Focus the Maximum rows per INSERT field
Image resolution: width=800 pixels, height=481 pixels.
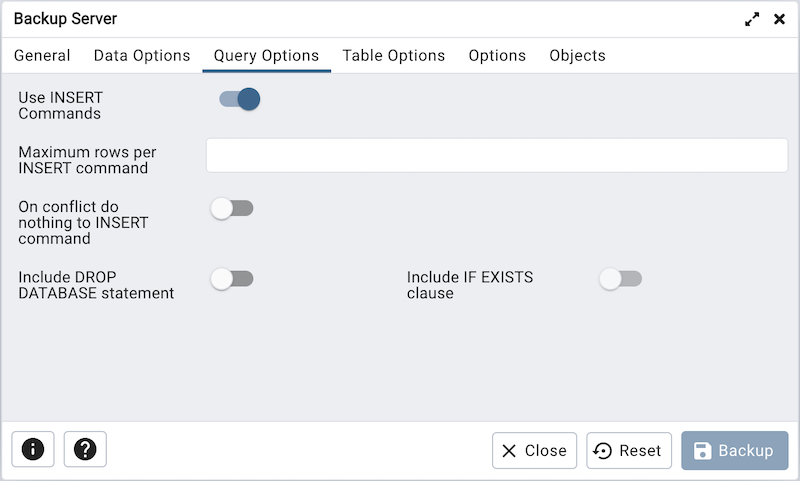497,155
